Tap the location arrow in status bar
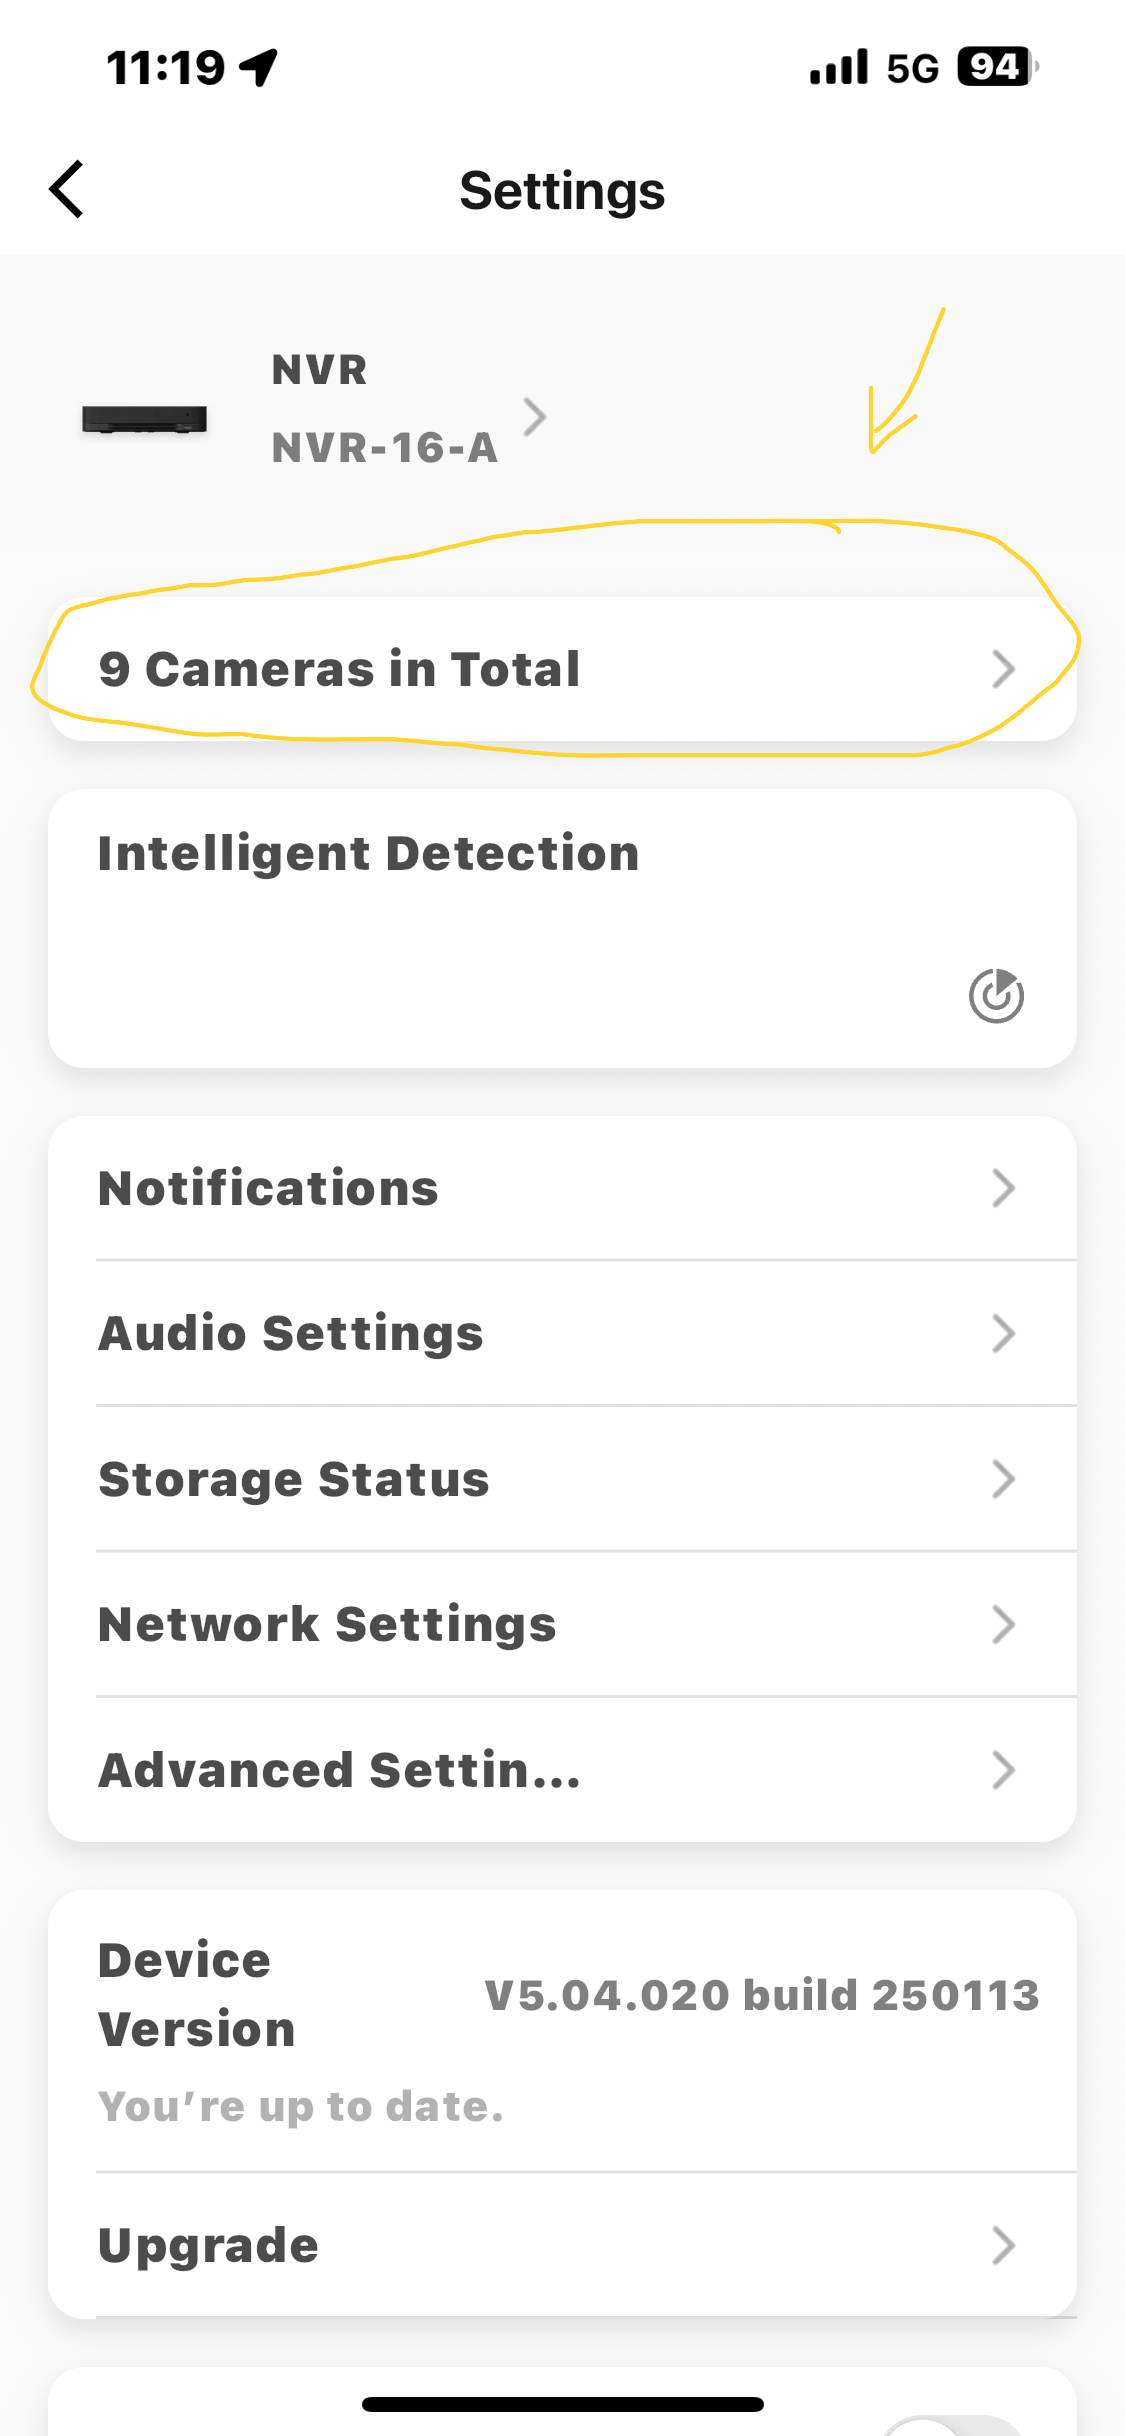The image size is (1125, 2436). click(259, 68)
